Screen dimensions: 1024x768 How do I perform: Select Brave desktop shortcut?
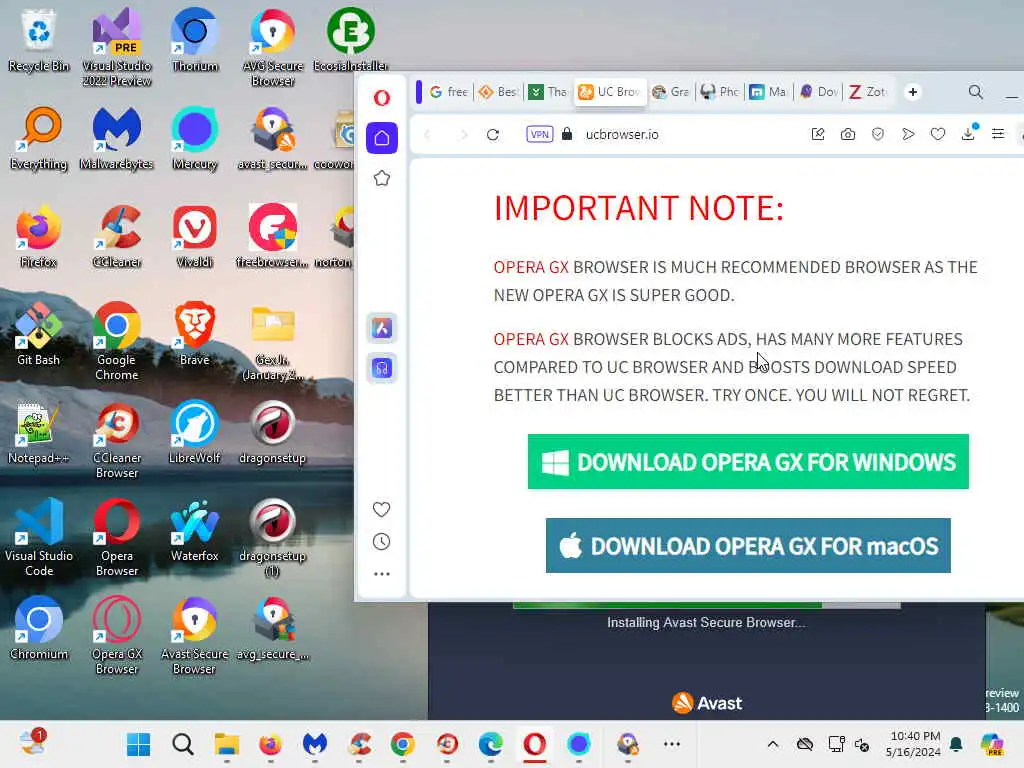pyautogui.click(x=195, y=334)
